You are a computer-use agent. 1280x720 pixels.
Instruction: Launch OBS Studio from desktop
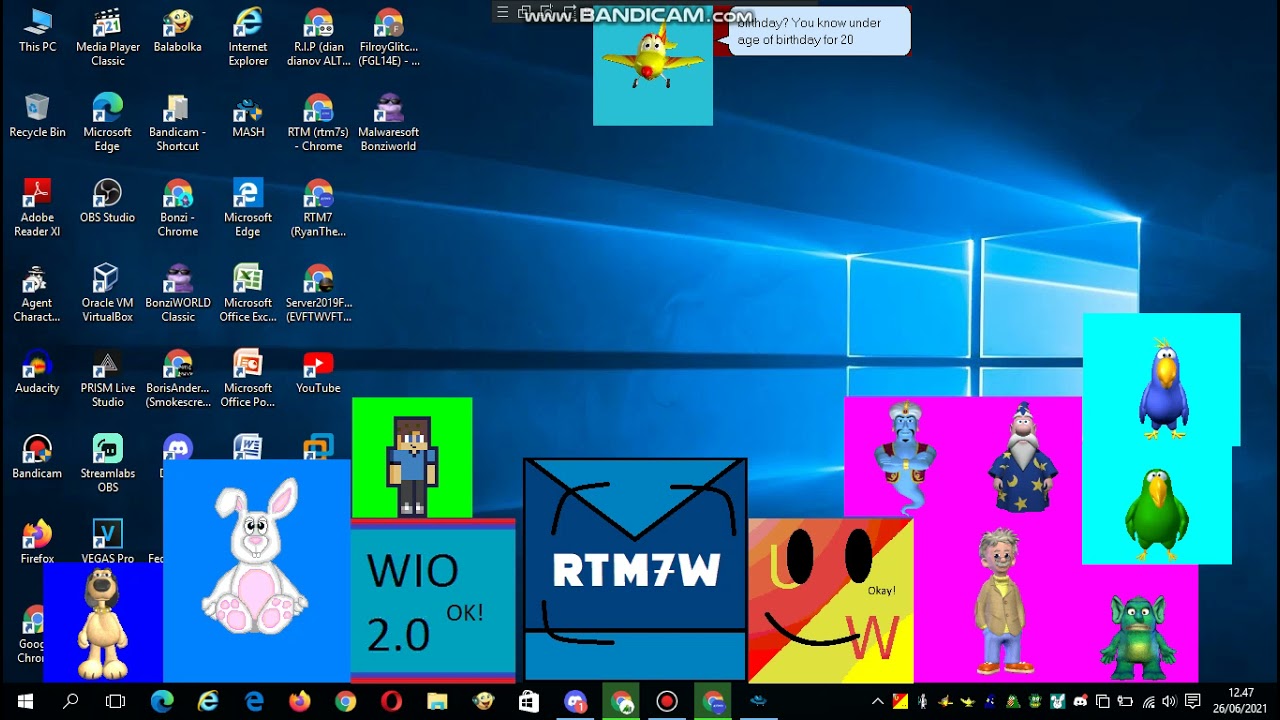point(107,201)
